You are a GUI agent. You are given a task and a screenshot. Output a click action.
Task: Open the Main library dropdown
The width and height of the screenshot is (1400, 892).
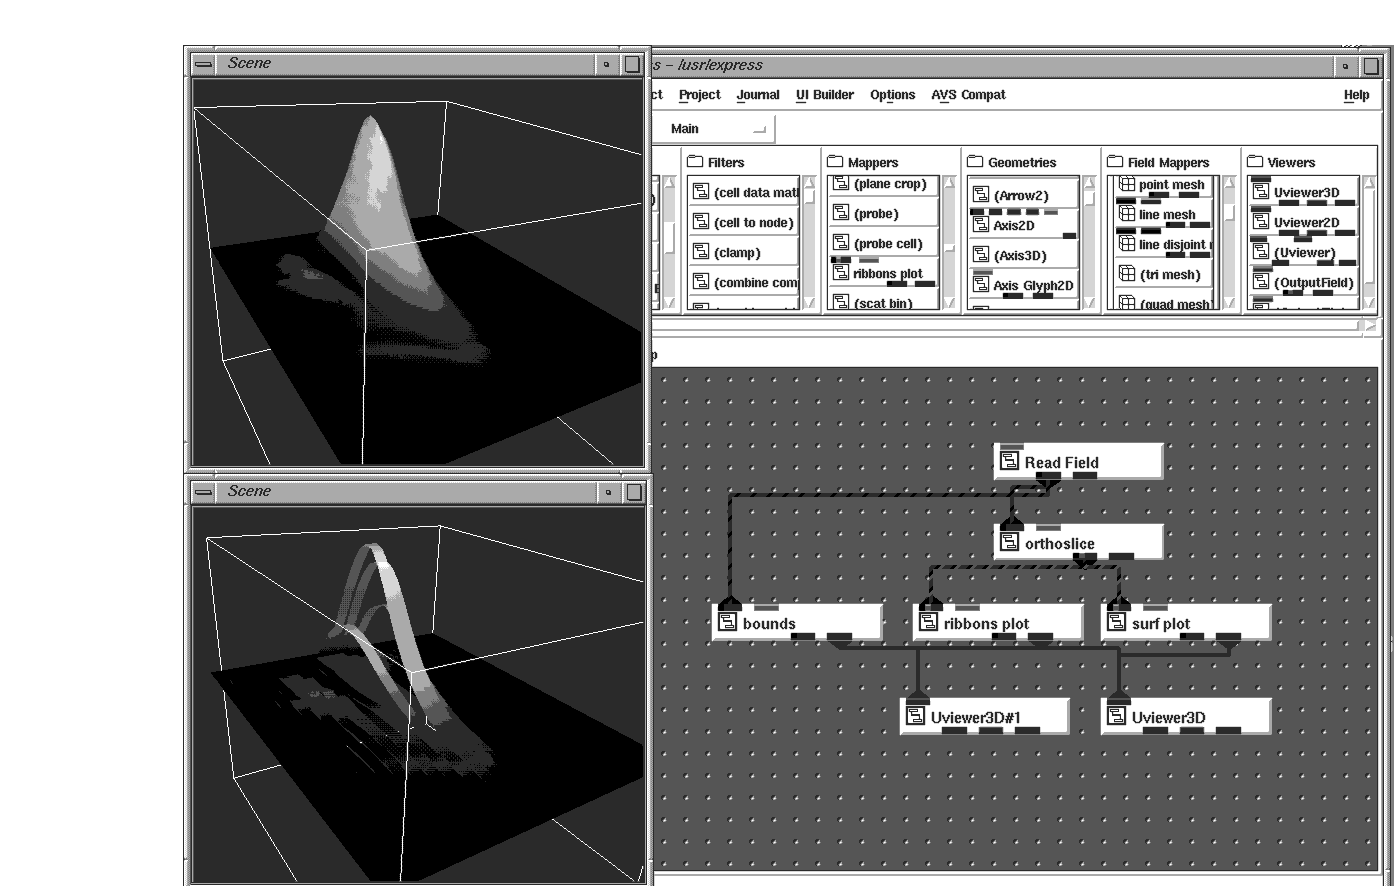coord(759,129)
